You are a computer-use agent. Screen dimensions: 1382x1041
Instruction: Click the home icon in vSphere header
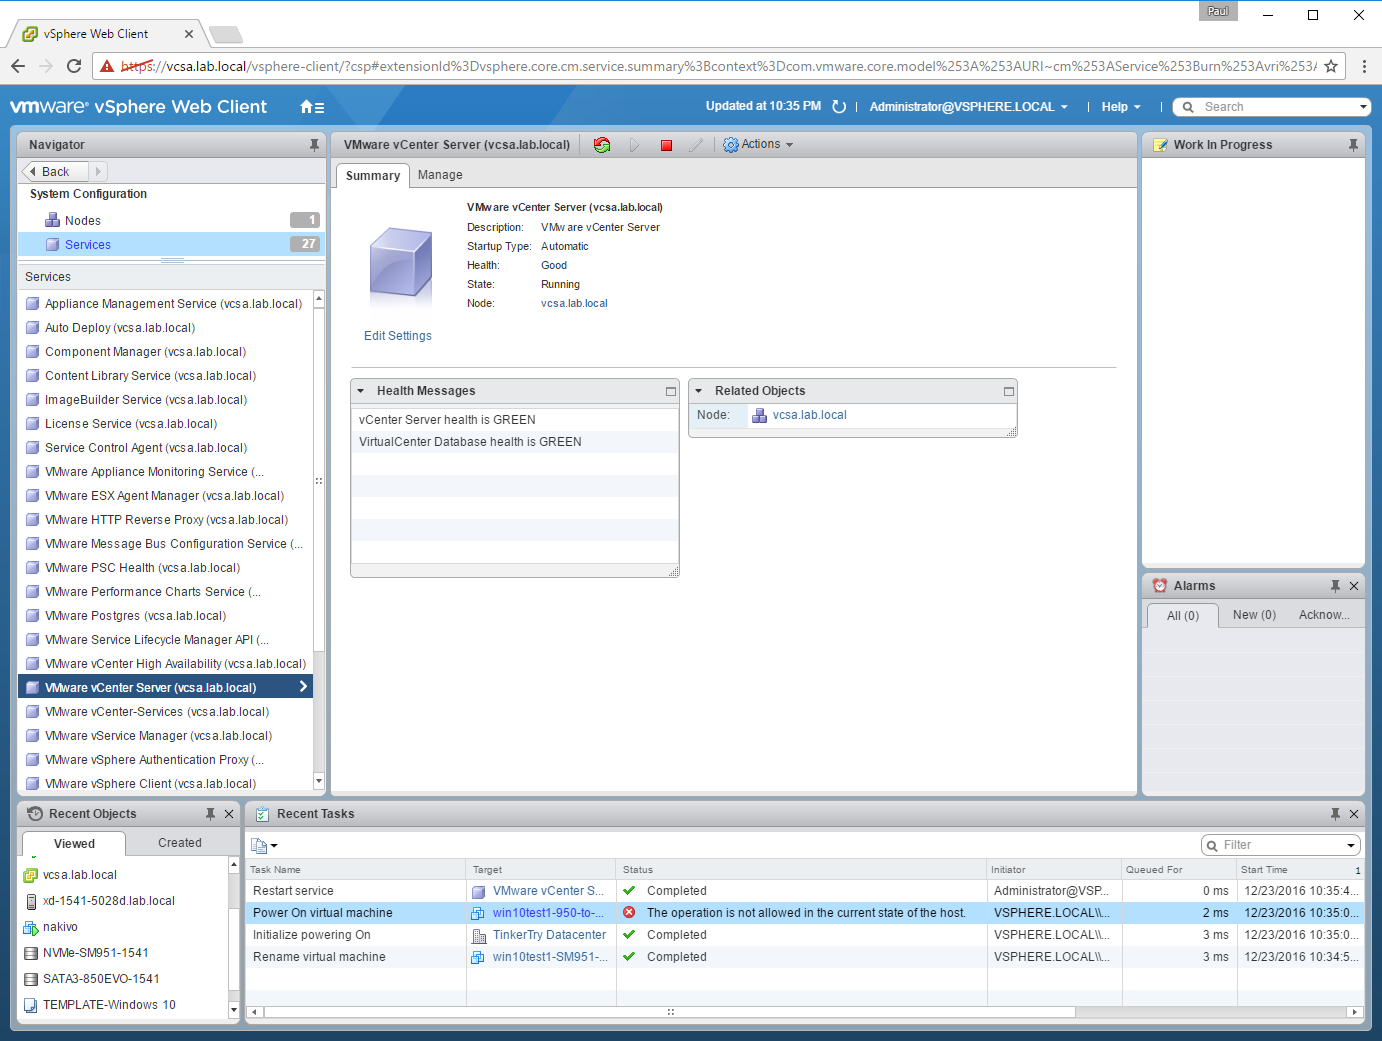tap(312, 107)
